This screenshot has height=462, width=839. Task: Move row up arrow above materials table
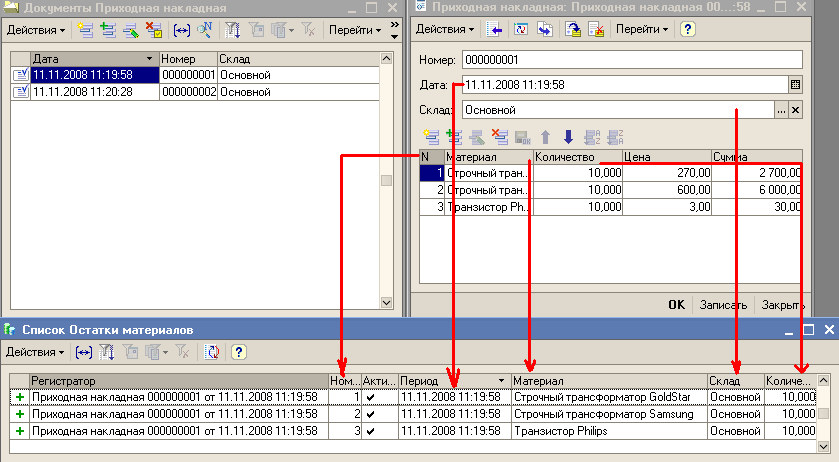point(545,137)
